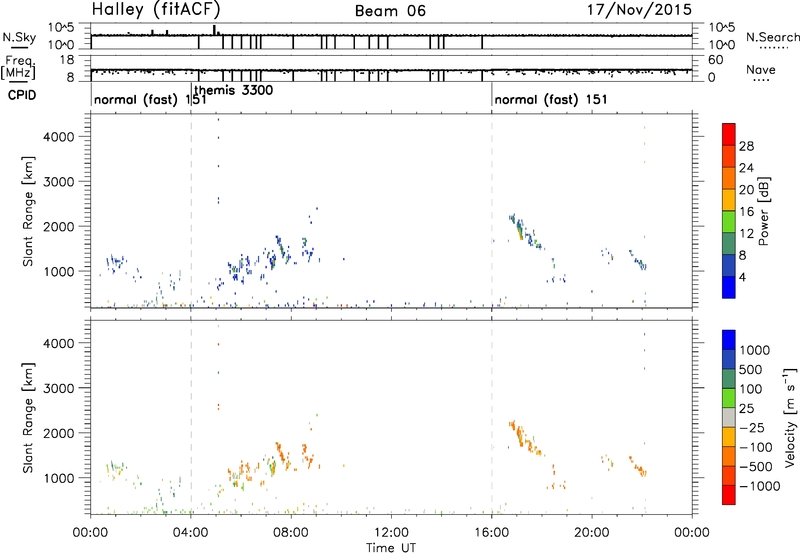Click the left '10^5' N.Sky axis value
The image size is (800, 554).
pyautogui.click(x=61, y=28)
